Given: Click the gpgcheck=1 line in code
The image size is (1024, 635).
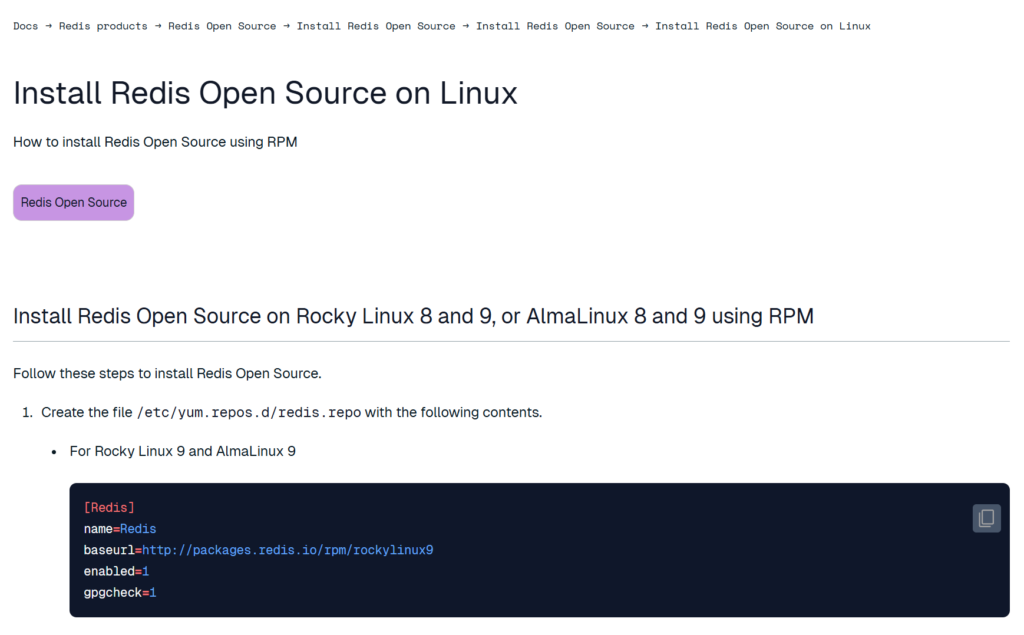Looking at the screenshot, I should click(120, 593).
